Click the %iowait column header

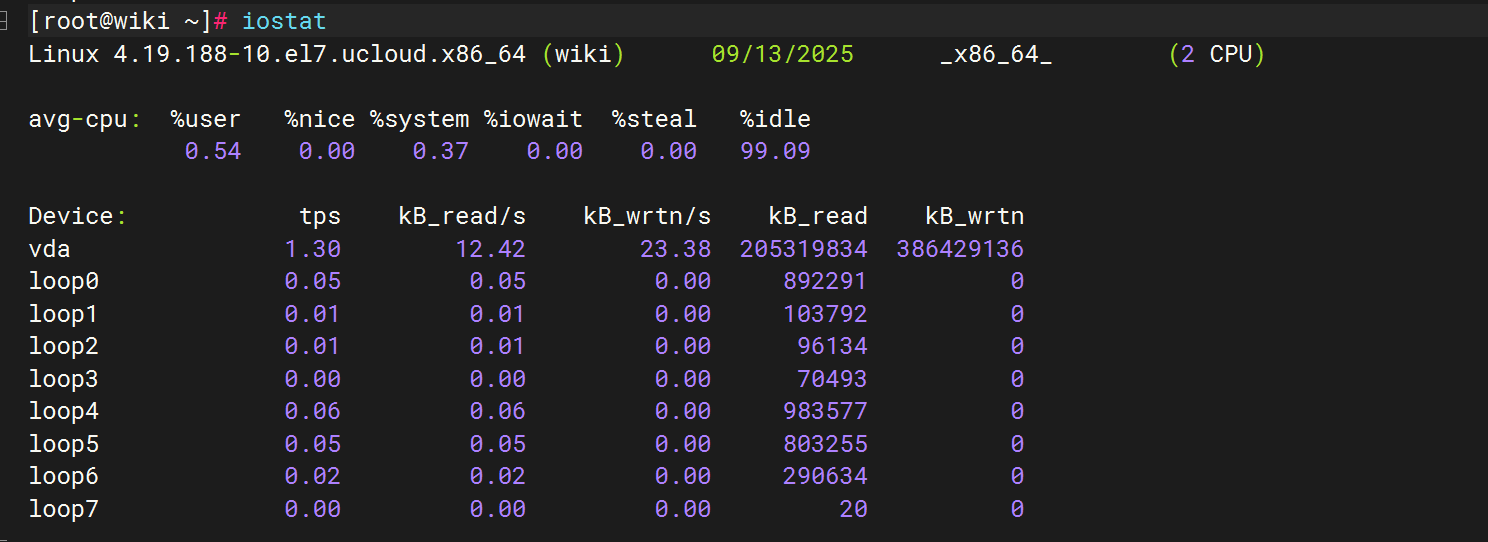[x=533, y=119]
